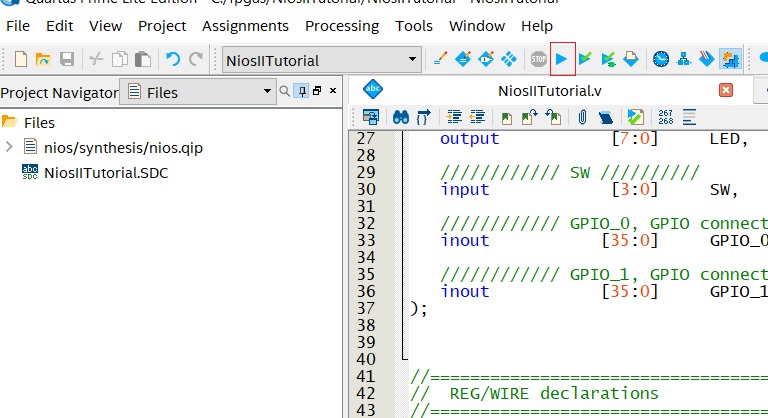
Task: Click the 'REG/WIRE declarations' comment text
Action: (554, 393)
